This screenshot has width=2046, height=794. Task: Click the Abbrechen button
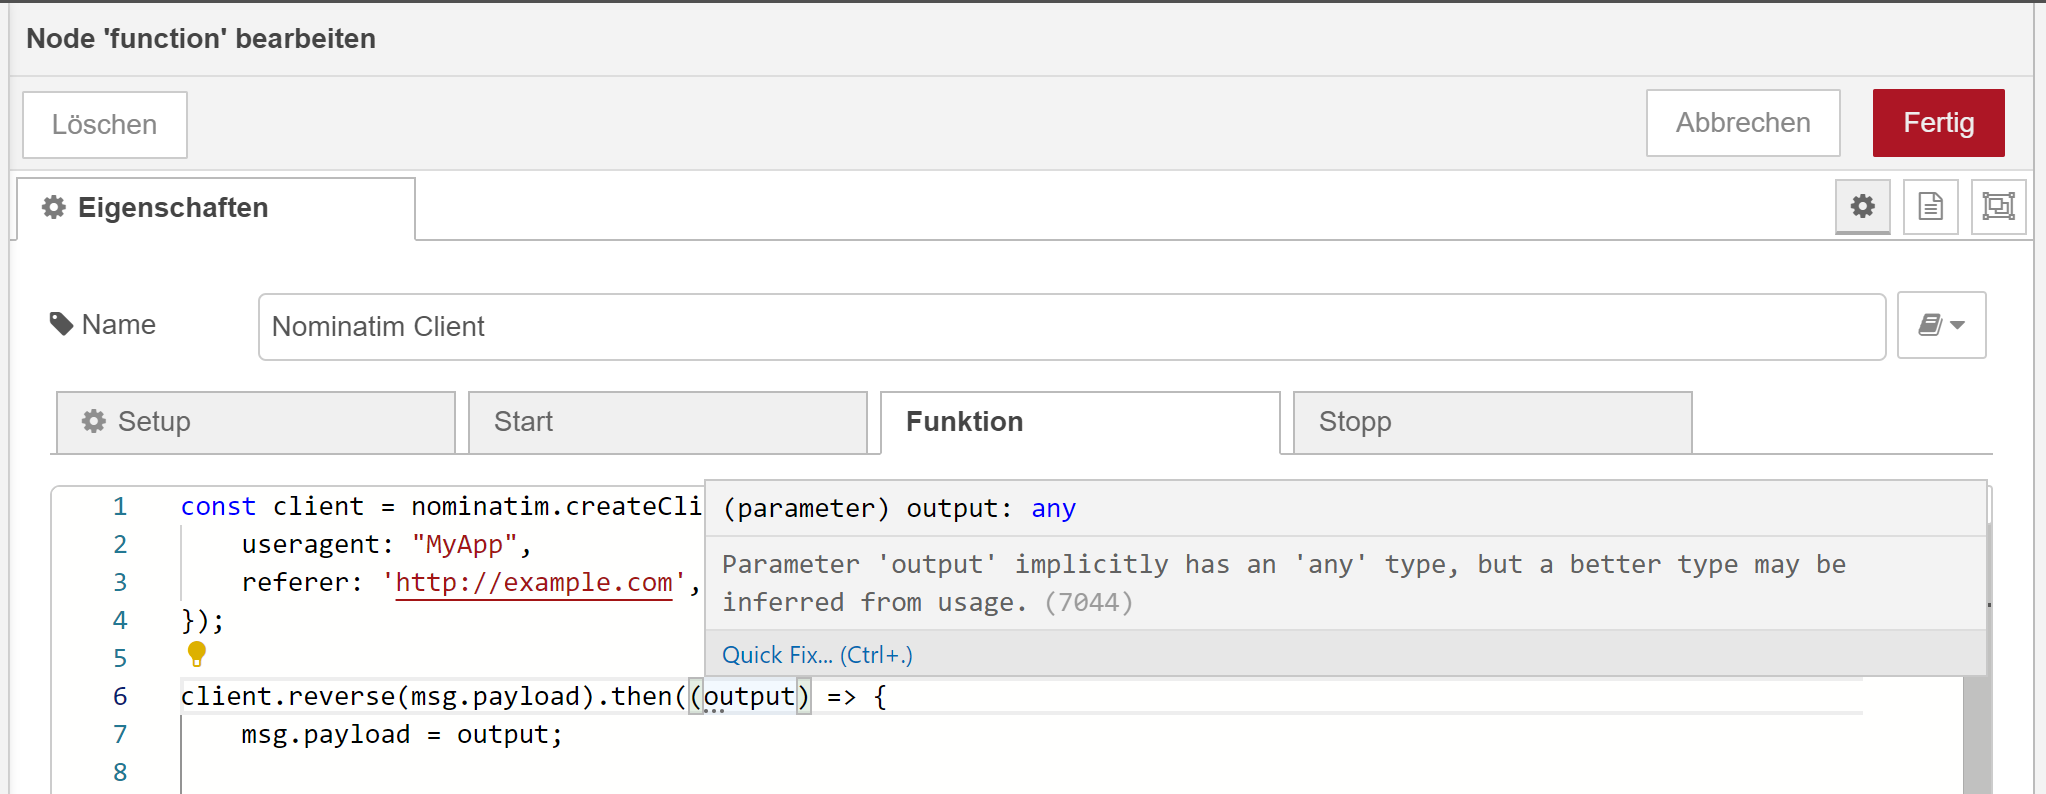tap(1742, 123)
